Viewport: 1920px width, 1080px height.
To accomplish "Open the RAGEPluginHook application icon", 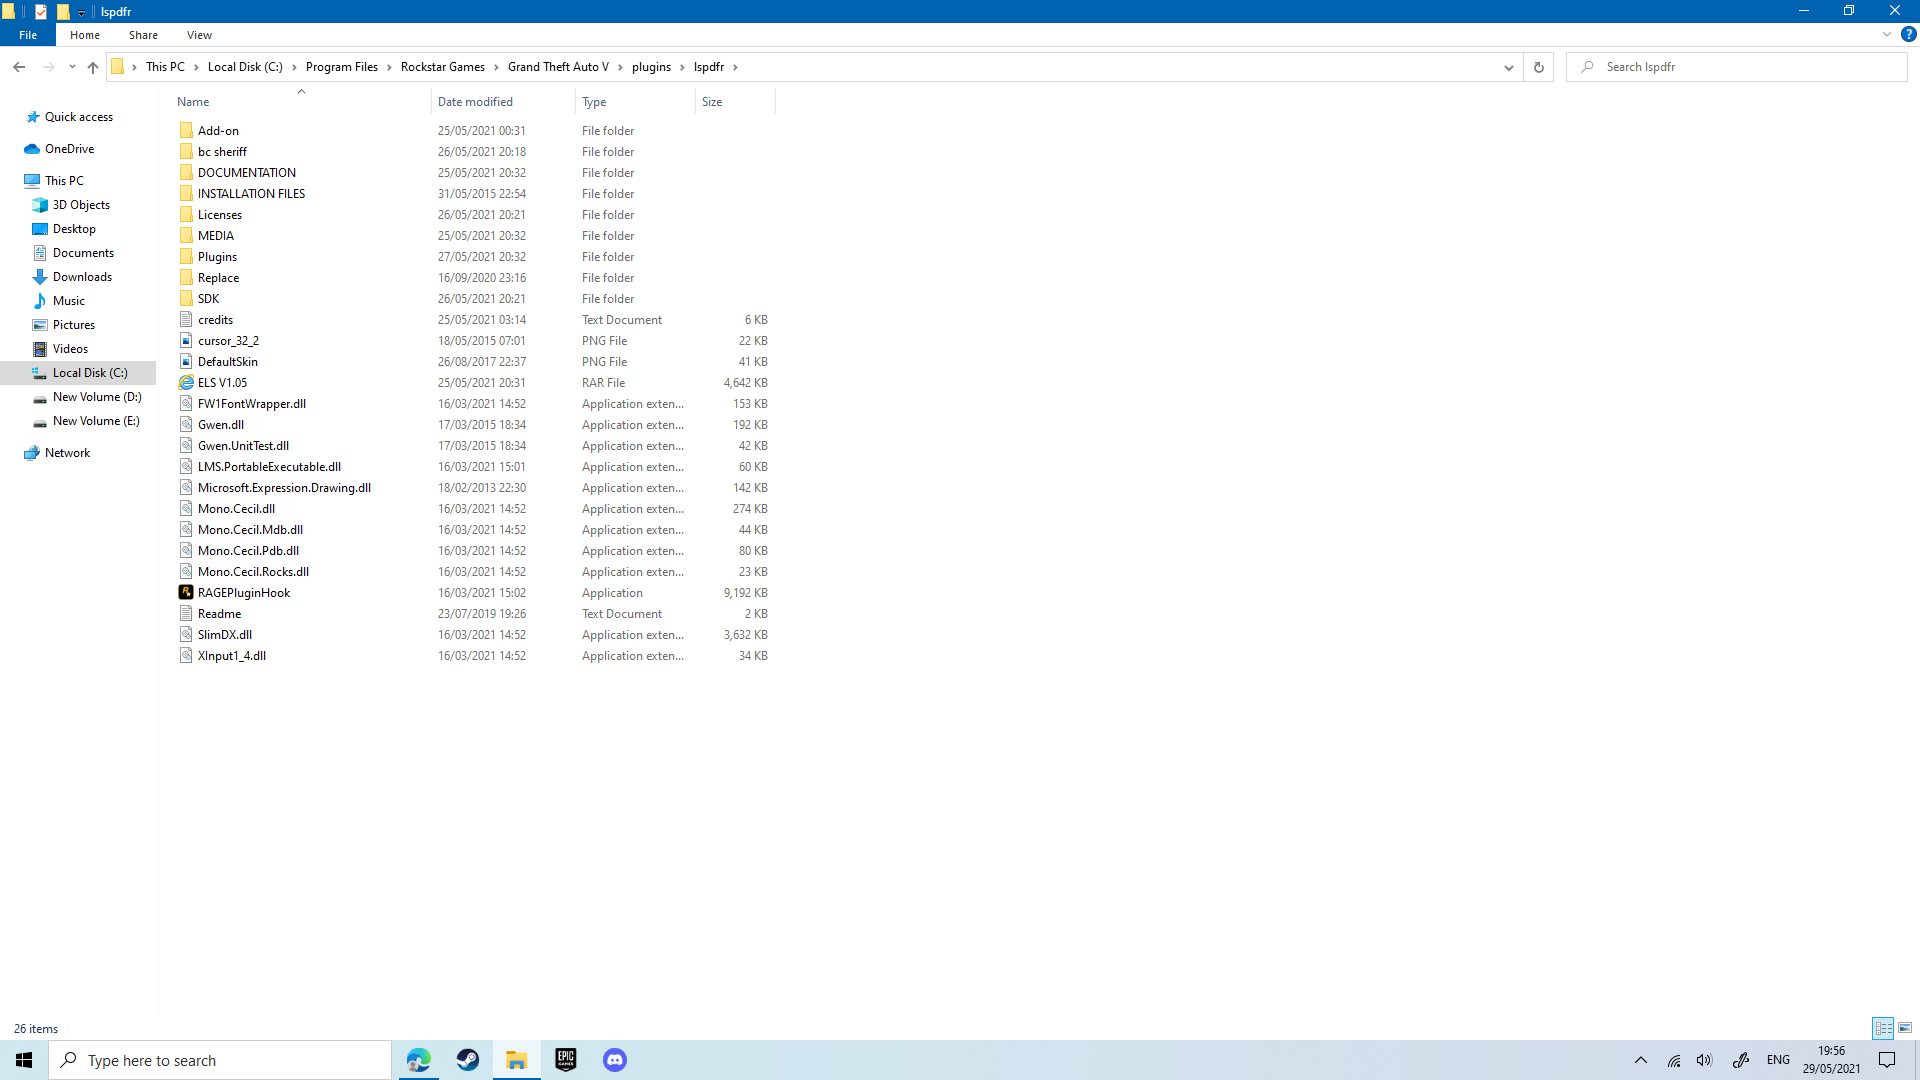I will (x=186, y=593).
